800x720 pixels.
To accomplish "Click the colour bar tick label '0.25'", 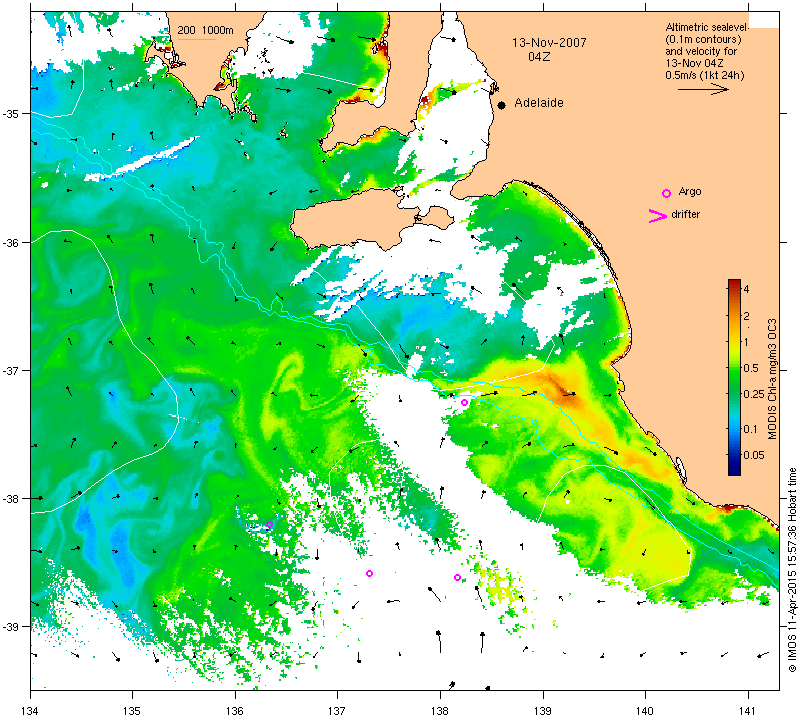I will pos(754,394).
